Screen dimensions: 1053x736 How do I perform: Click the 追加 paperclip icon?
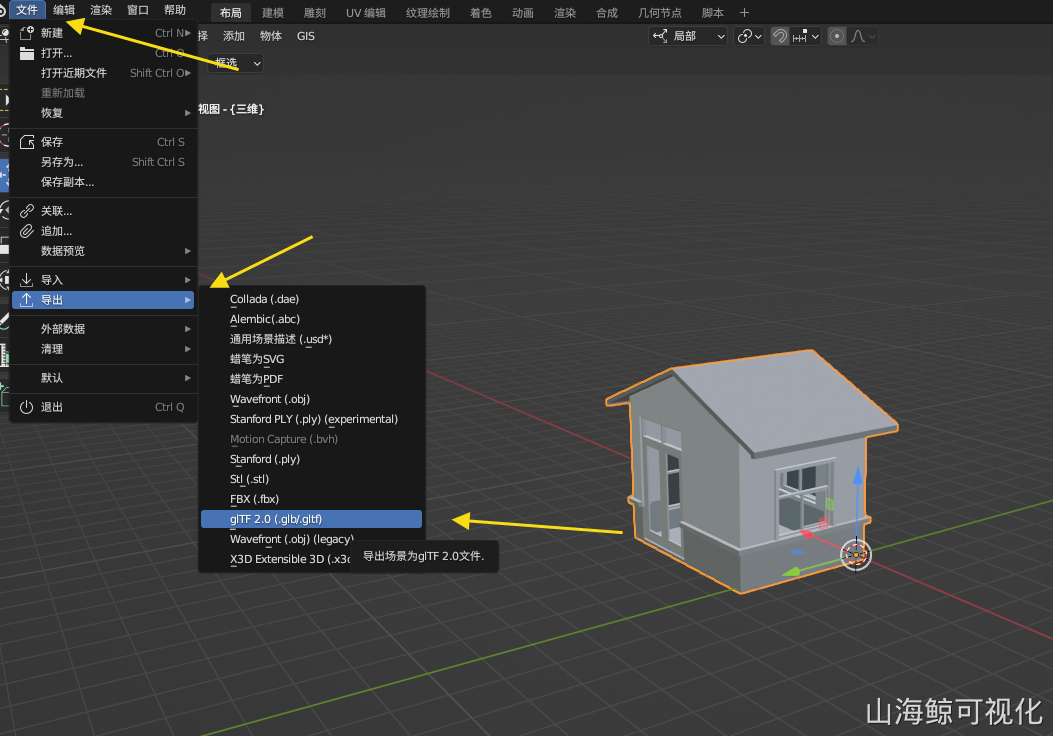tap(27, 231)
